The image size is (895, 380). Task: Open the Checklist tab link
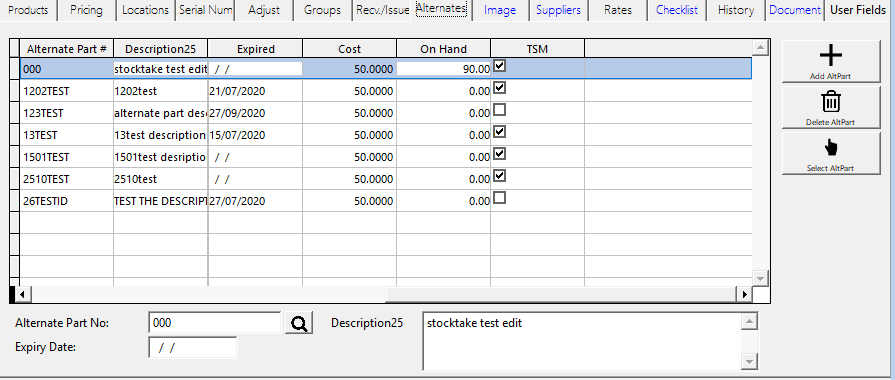click(x=677, y=10)
